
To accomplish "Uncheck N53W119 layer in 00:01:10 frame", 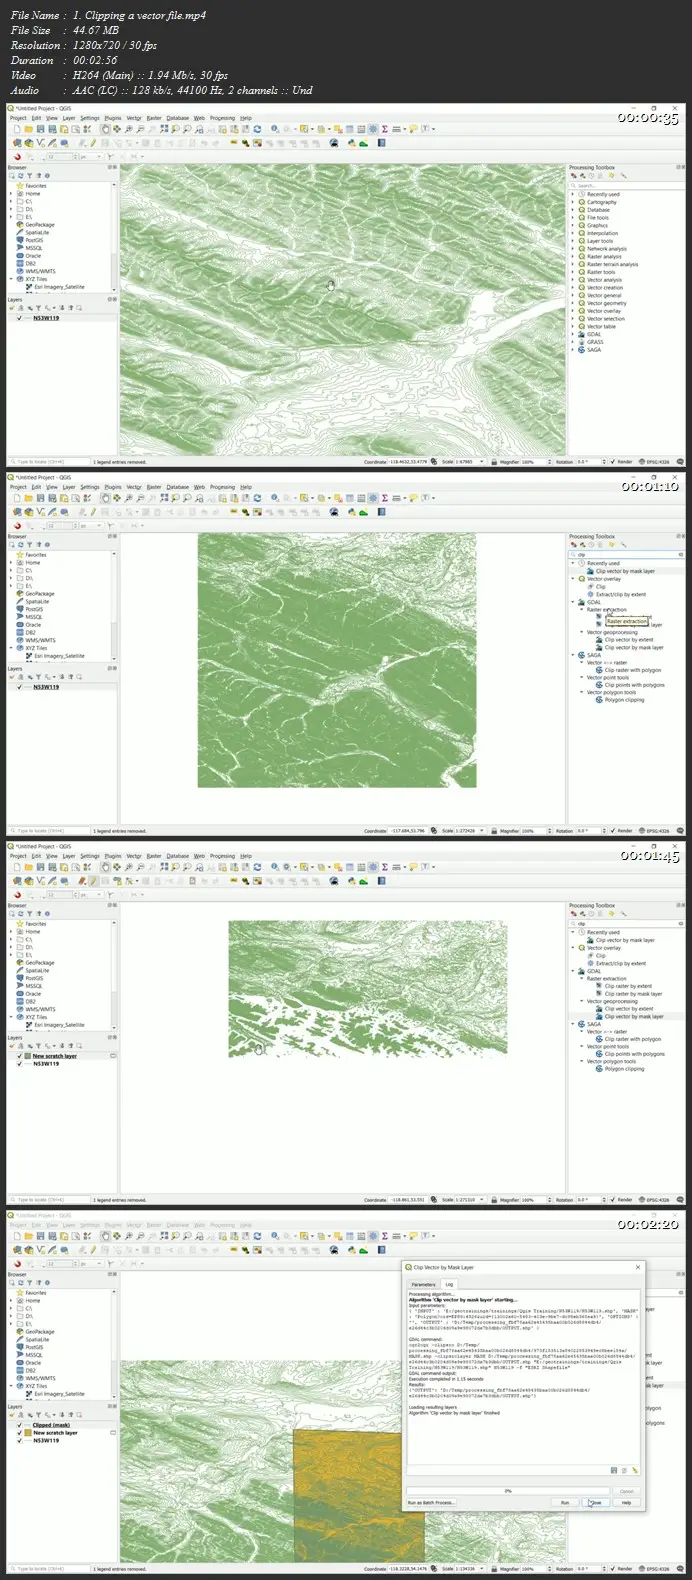I will (20, 687).
